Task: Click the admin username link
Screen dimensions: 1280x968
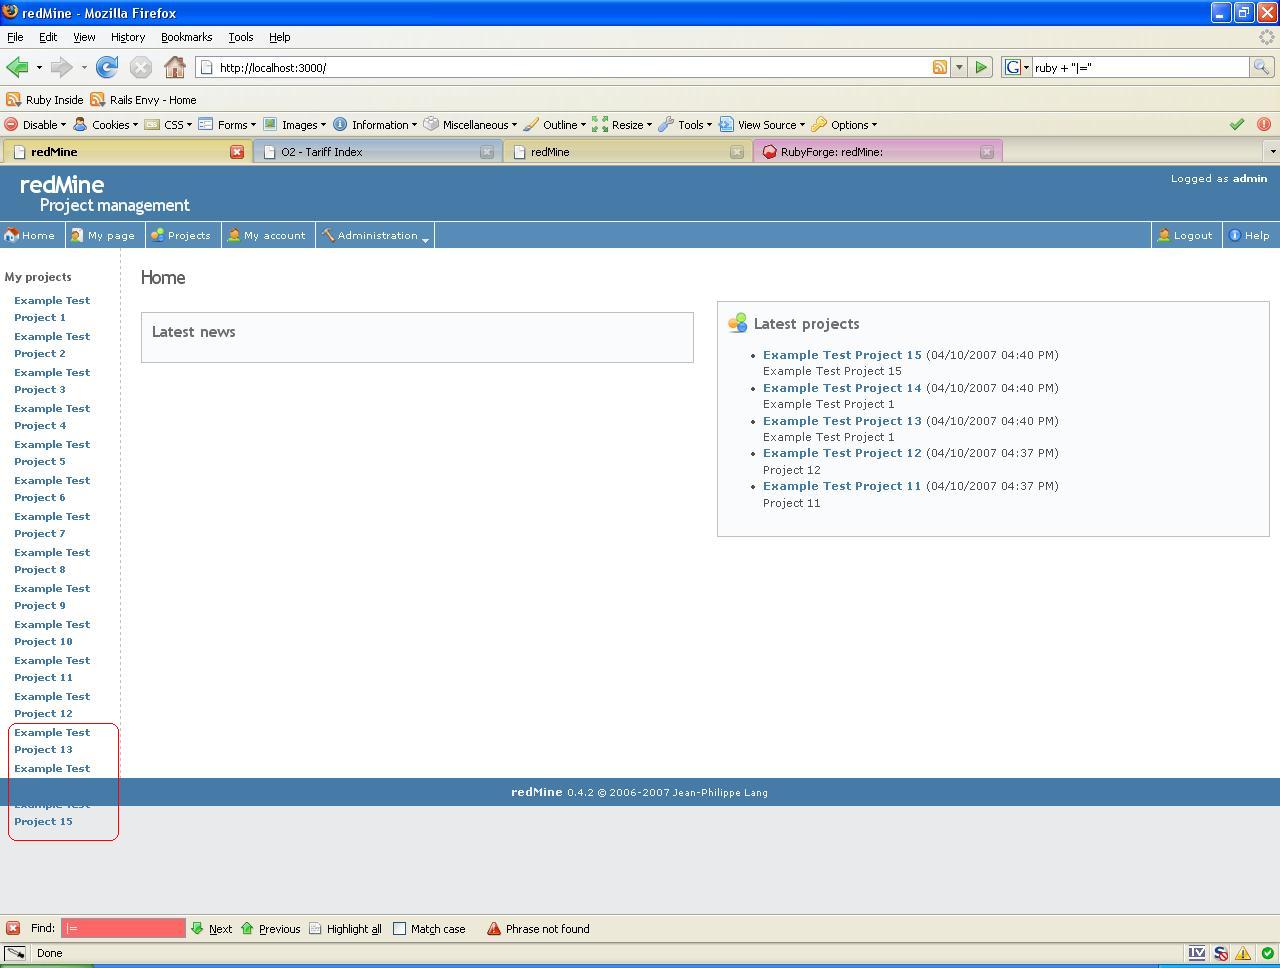Action: click(x=1250, y=179)
